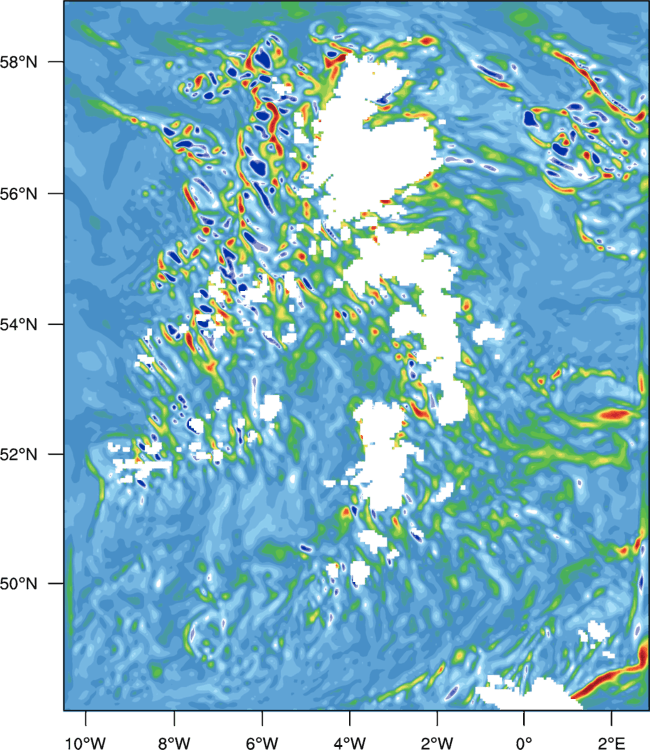This screenshot has width=650, height=750.
Task: Click the 58°N latitude label
Action: click(x=18, y=62)
